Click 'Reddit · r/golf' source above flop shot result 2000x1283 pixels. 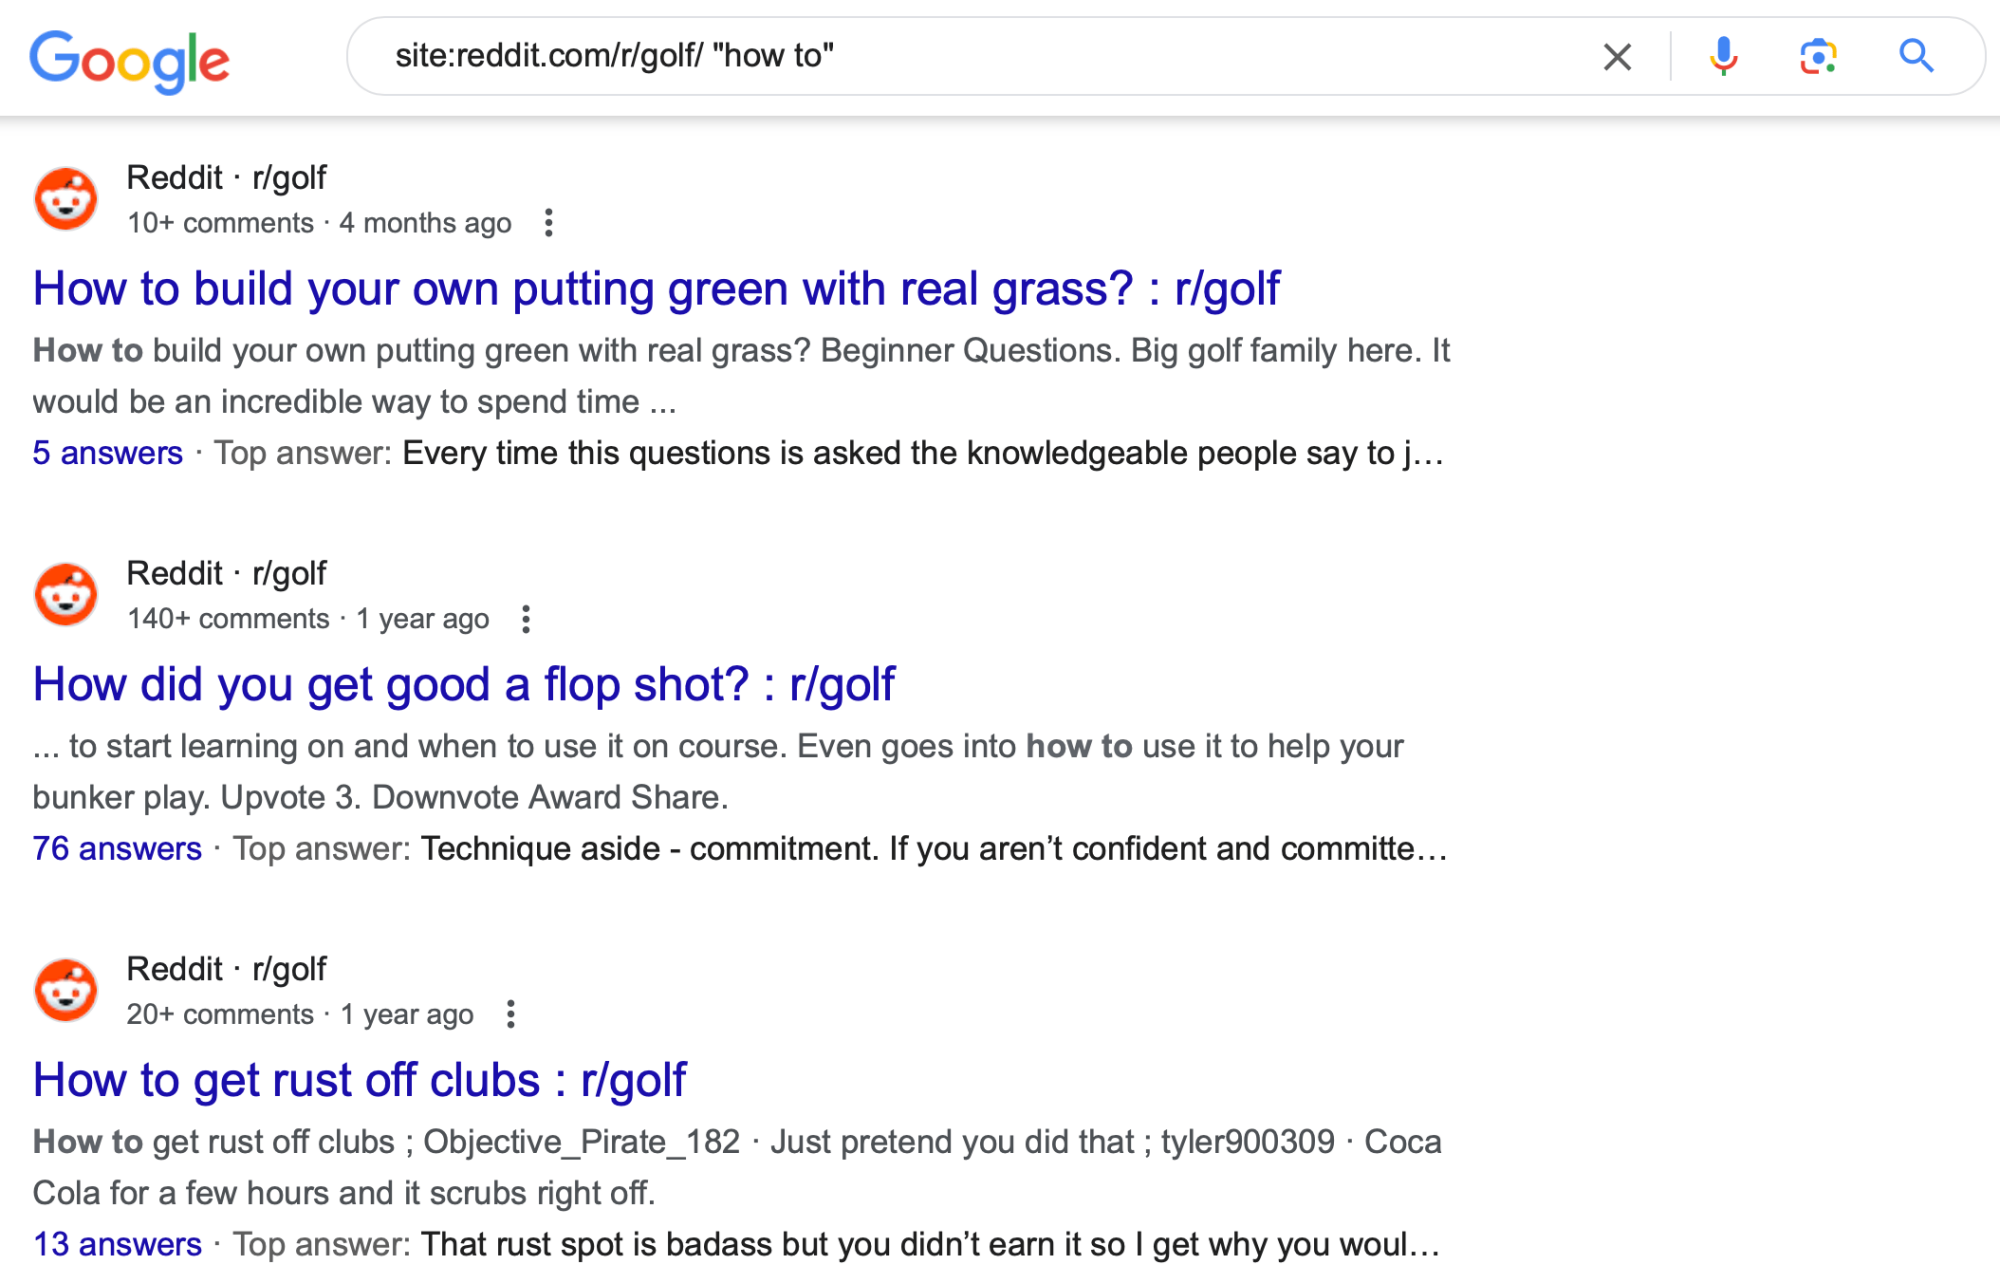coord(227,574)
